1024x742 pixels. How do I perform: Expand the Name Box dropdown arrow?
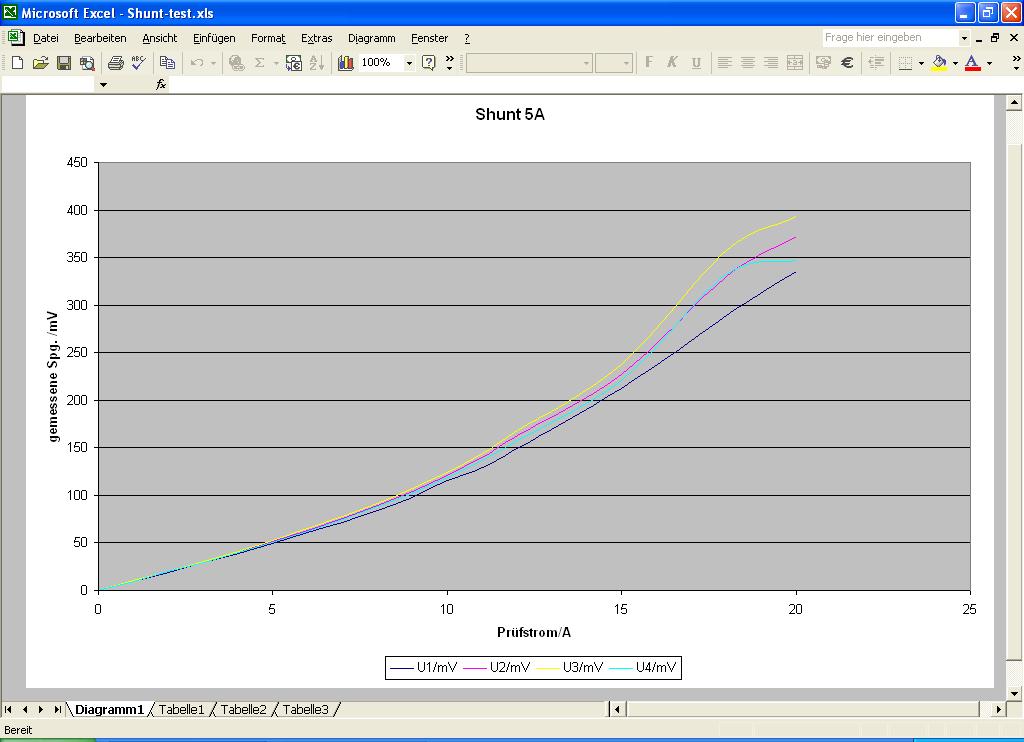click(x=102, y=85)
